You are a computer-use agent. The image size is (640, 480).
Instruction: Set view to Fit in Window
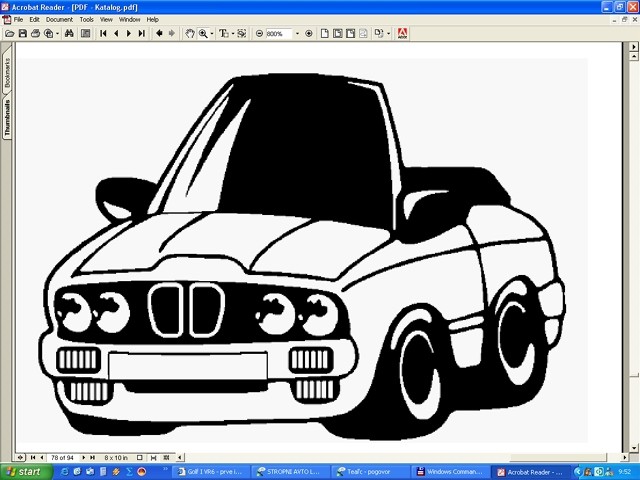[338, 33]
